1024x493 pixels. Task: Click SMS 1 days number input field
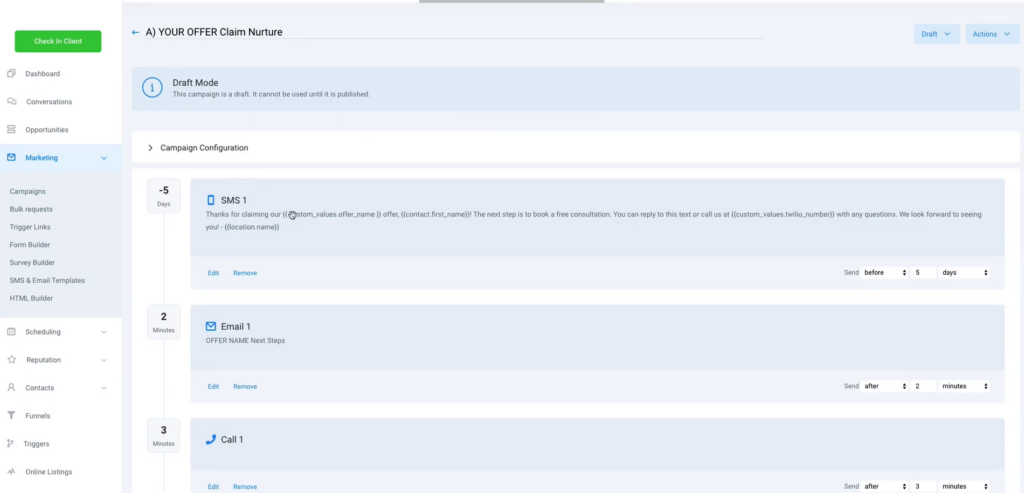coord(922,273)
